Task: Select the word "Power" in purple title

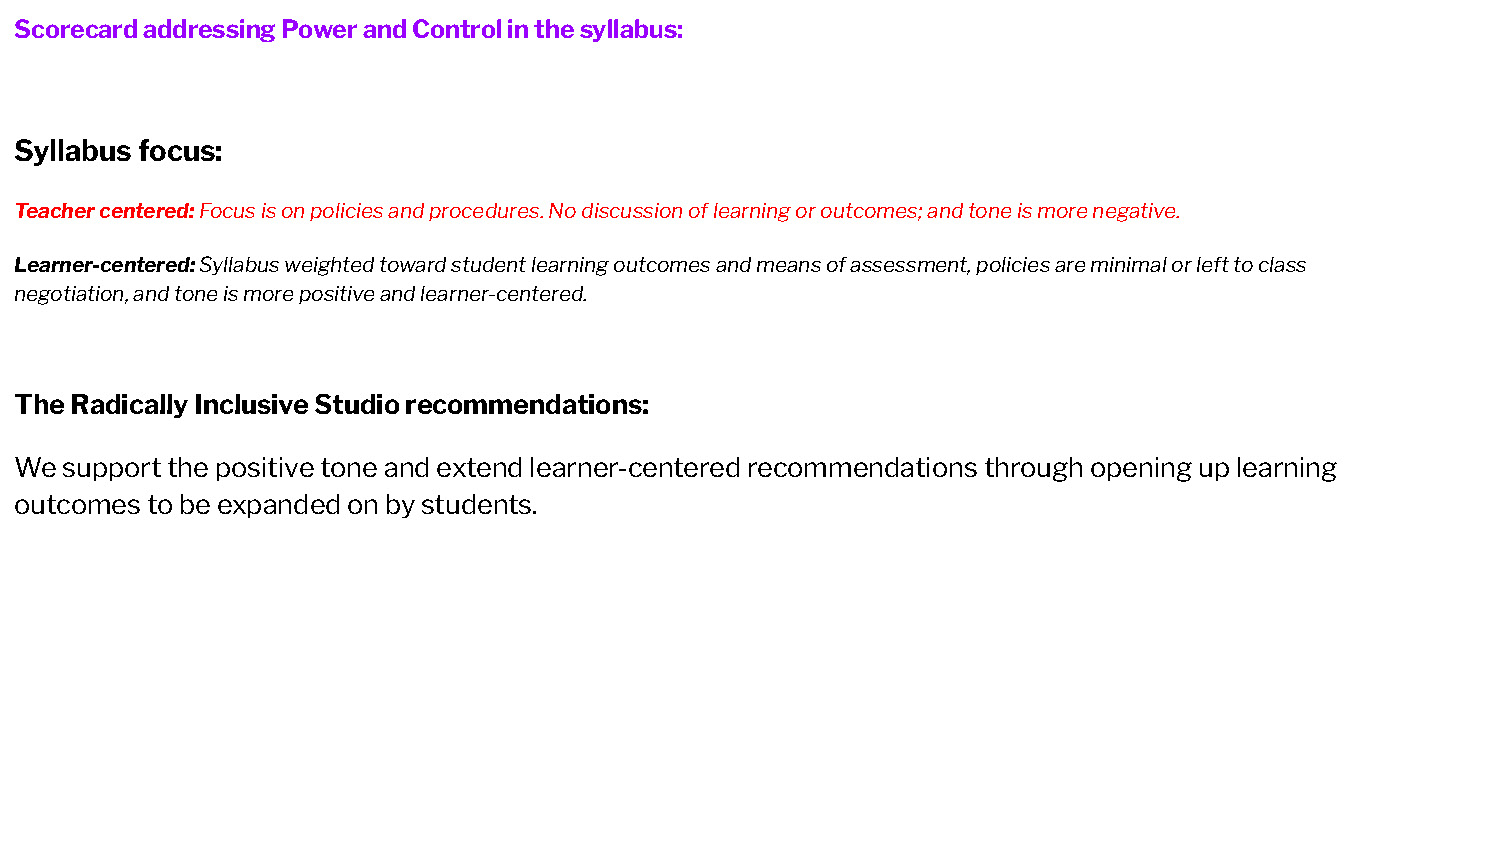Action: [x=319, y=29]
